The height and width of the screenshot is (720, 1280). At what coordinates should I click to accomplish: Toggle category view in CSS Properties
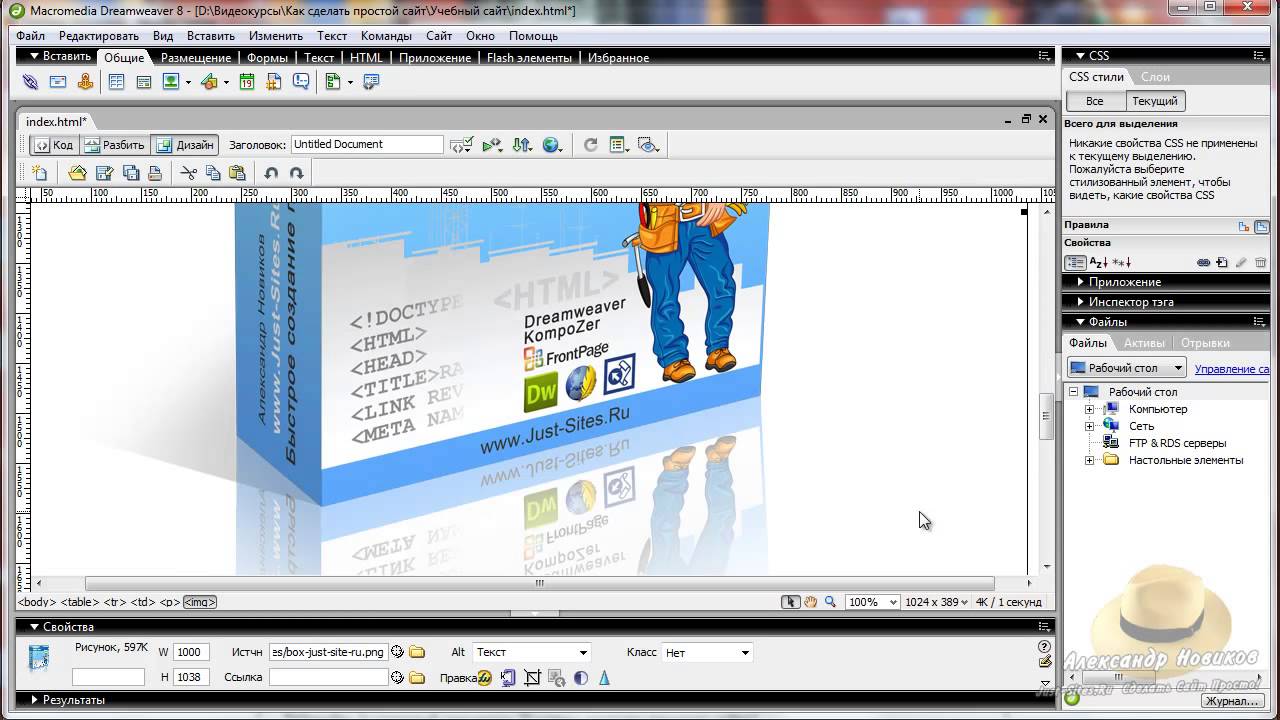coord(1075,263)
